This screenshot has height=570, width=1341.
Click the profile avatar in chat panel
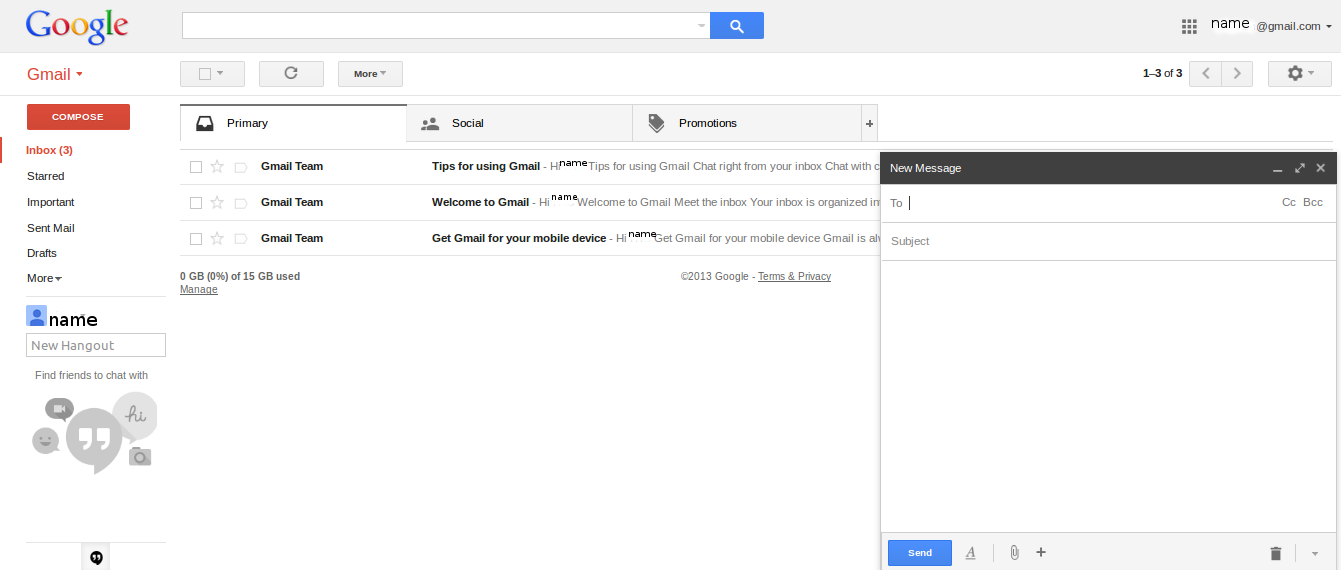coord(37,317)
